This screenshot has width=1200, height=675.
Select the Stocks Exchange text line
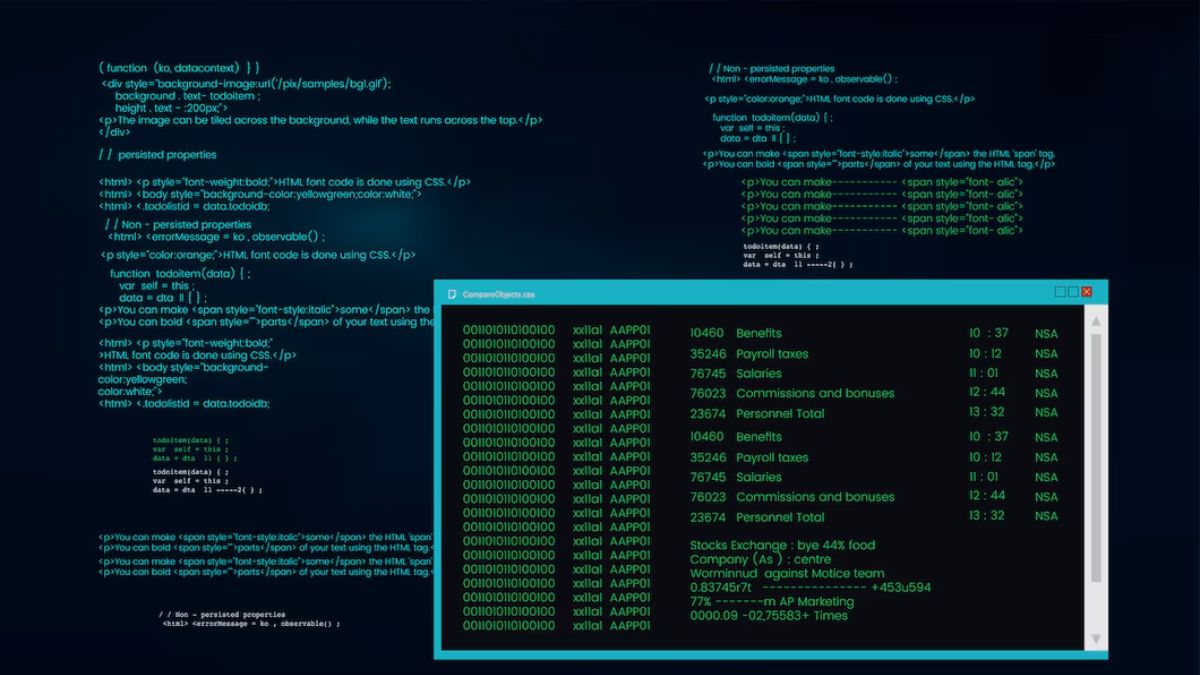782,545
